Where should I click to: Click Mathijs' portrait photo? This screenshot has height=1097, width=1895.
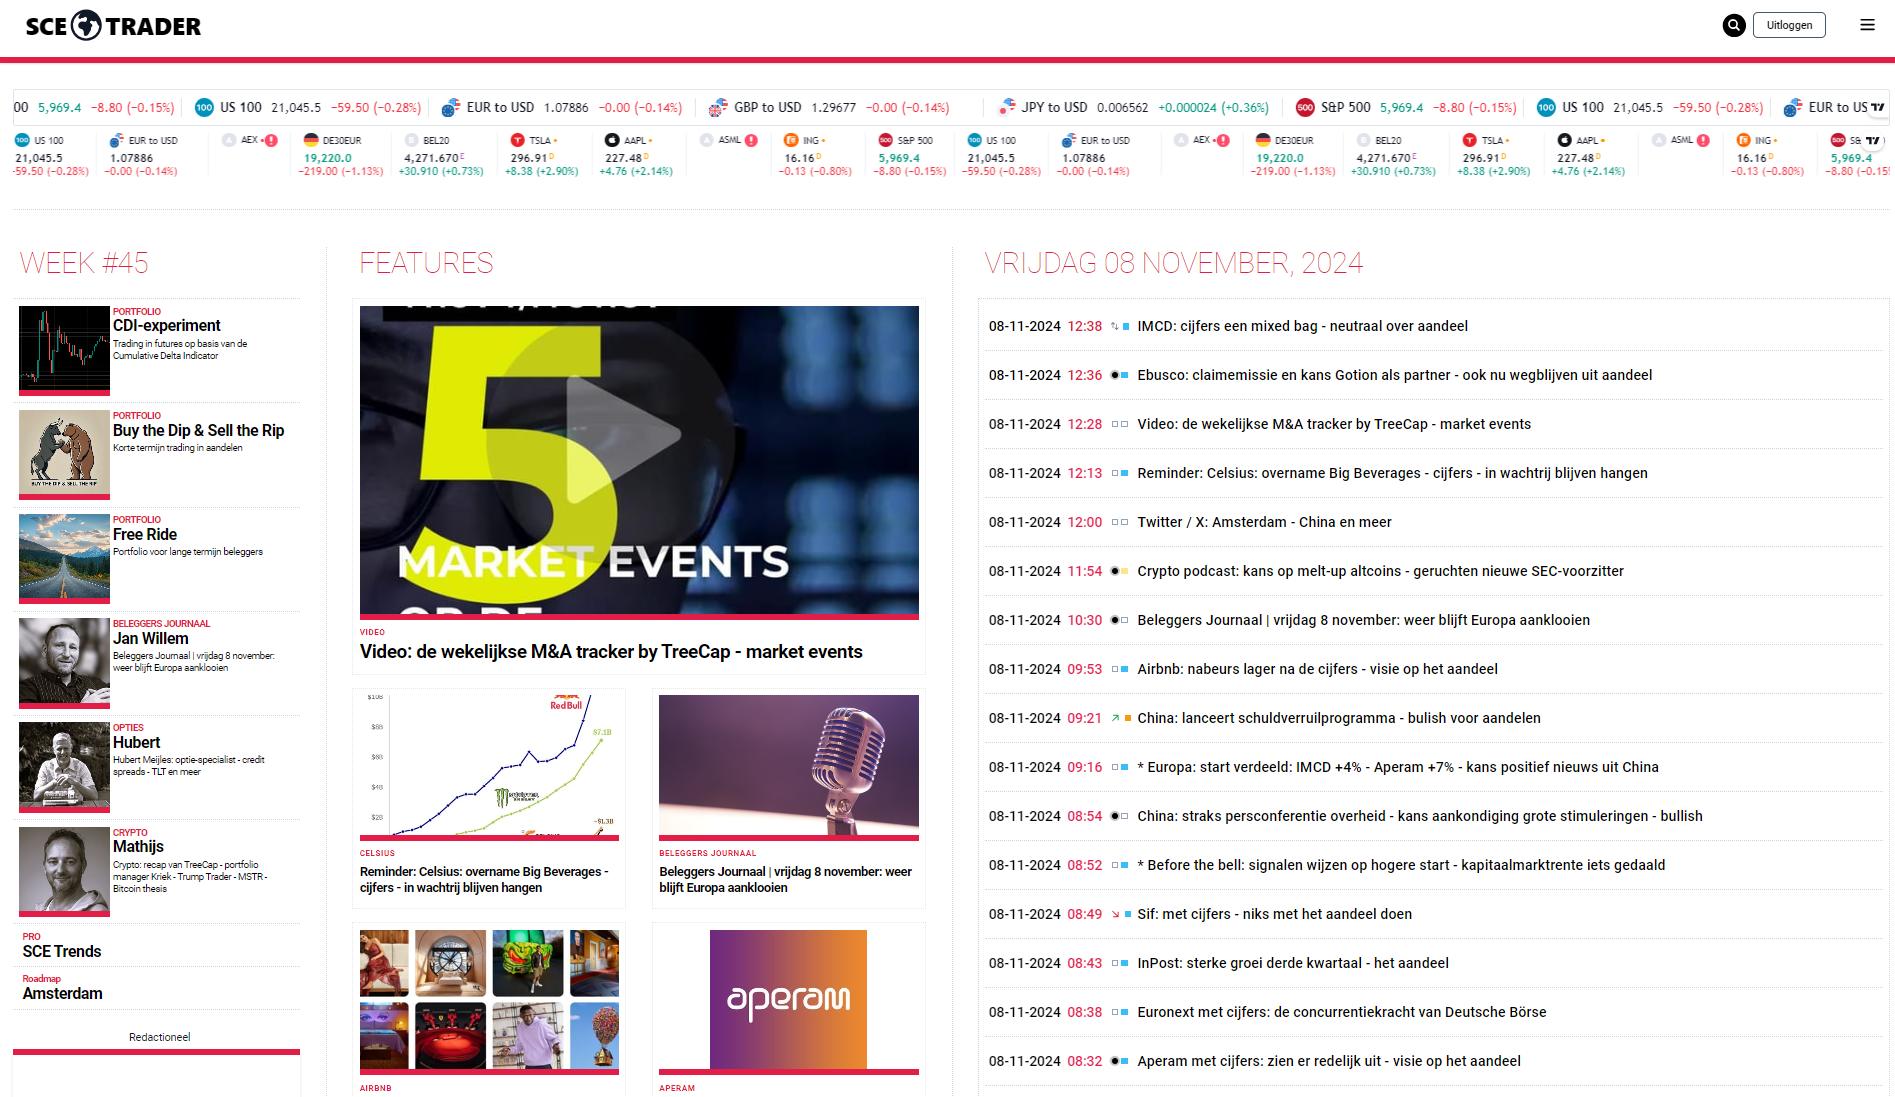pyautogui.click(x=64, y=870)
